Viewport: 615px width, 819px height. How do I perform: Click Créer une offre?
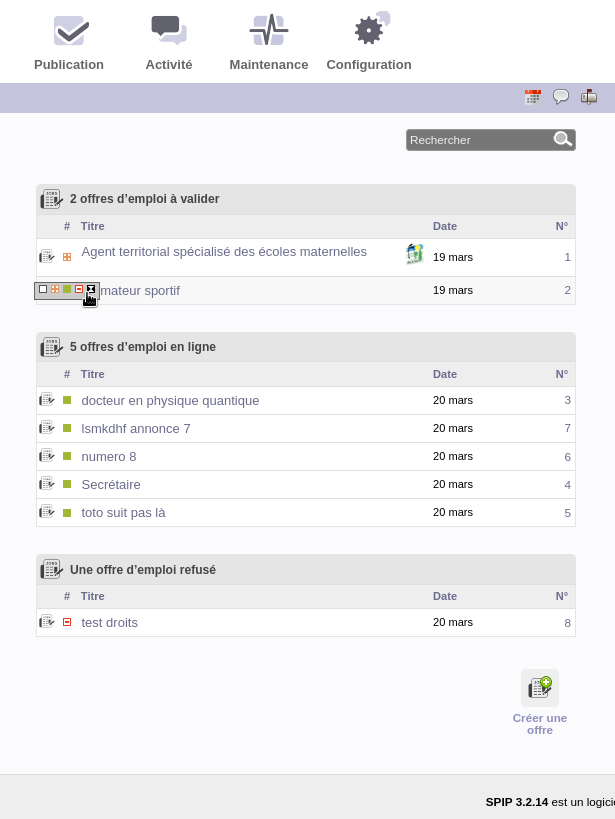pos(540,703)
